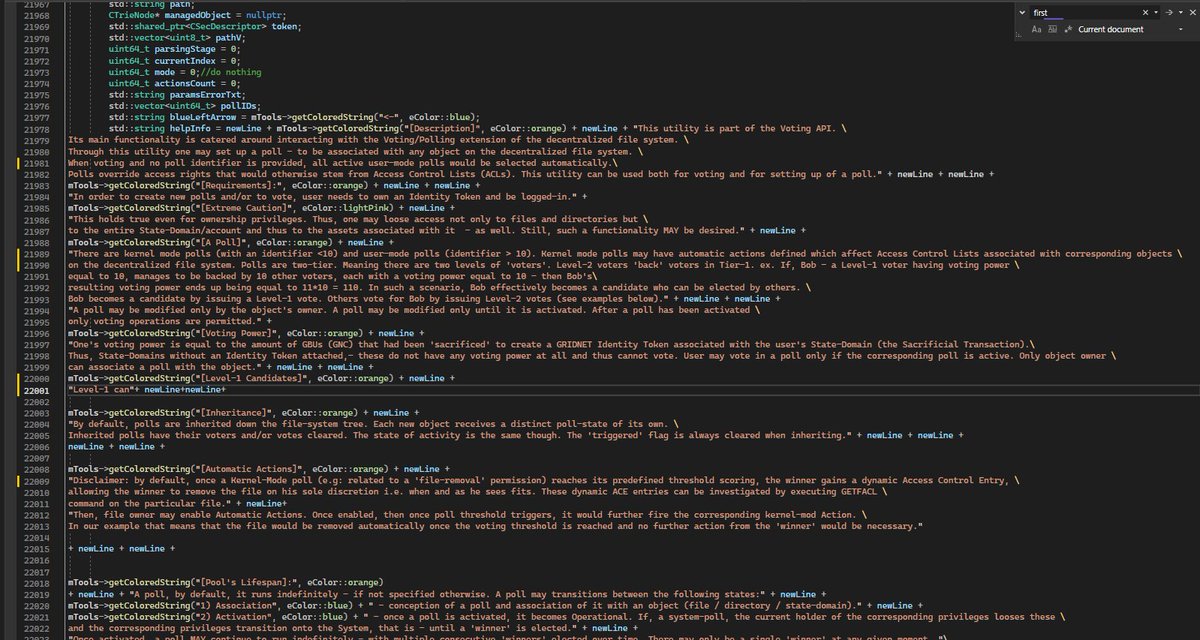
Task: Expand the replace mode chevron in Find
Action: click(x=1020, y=13)
